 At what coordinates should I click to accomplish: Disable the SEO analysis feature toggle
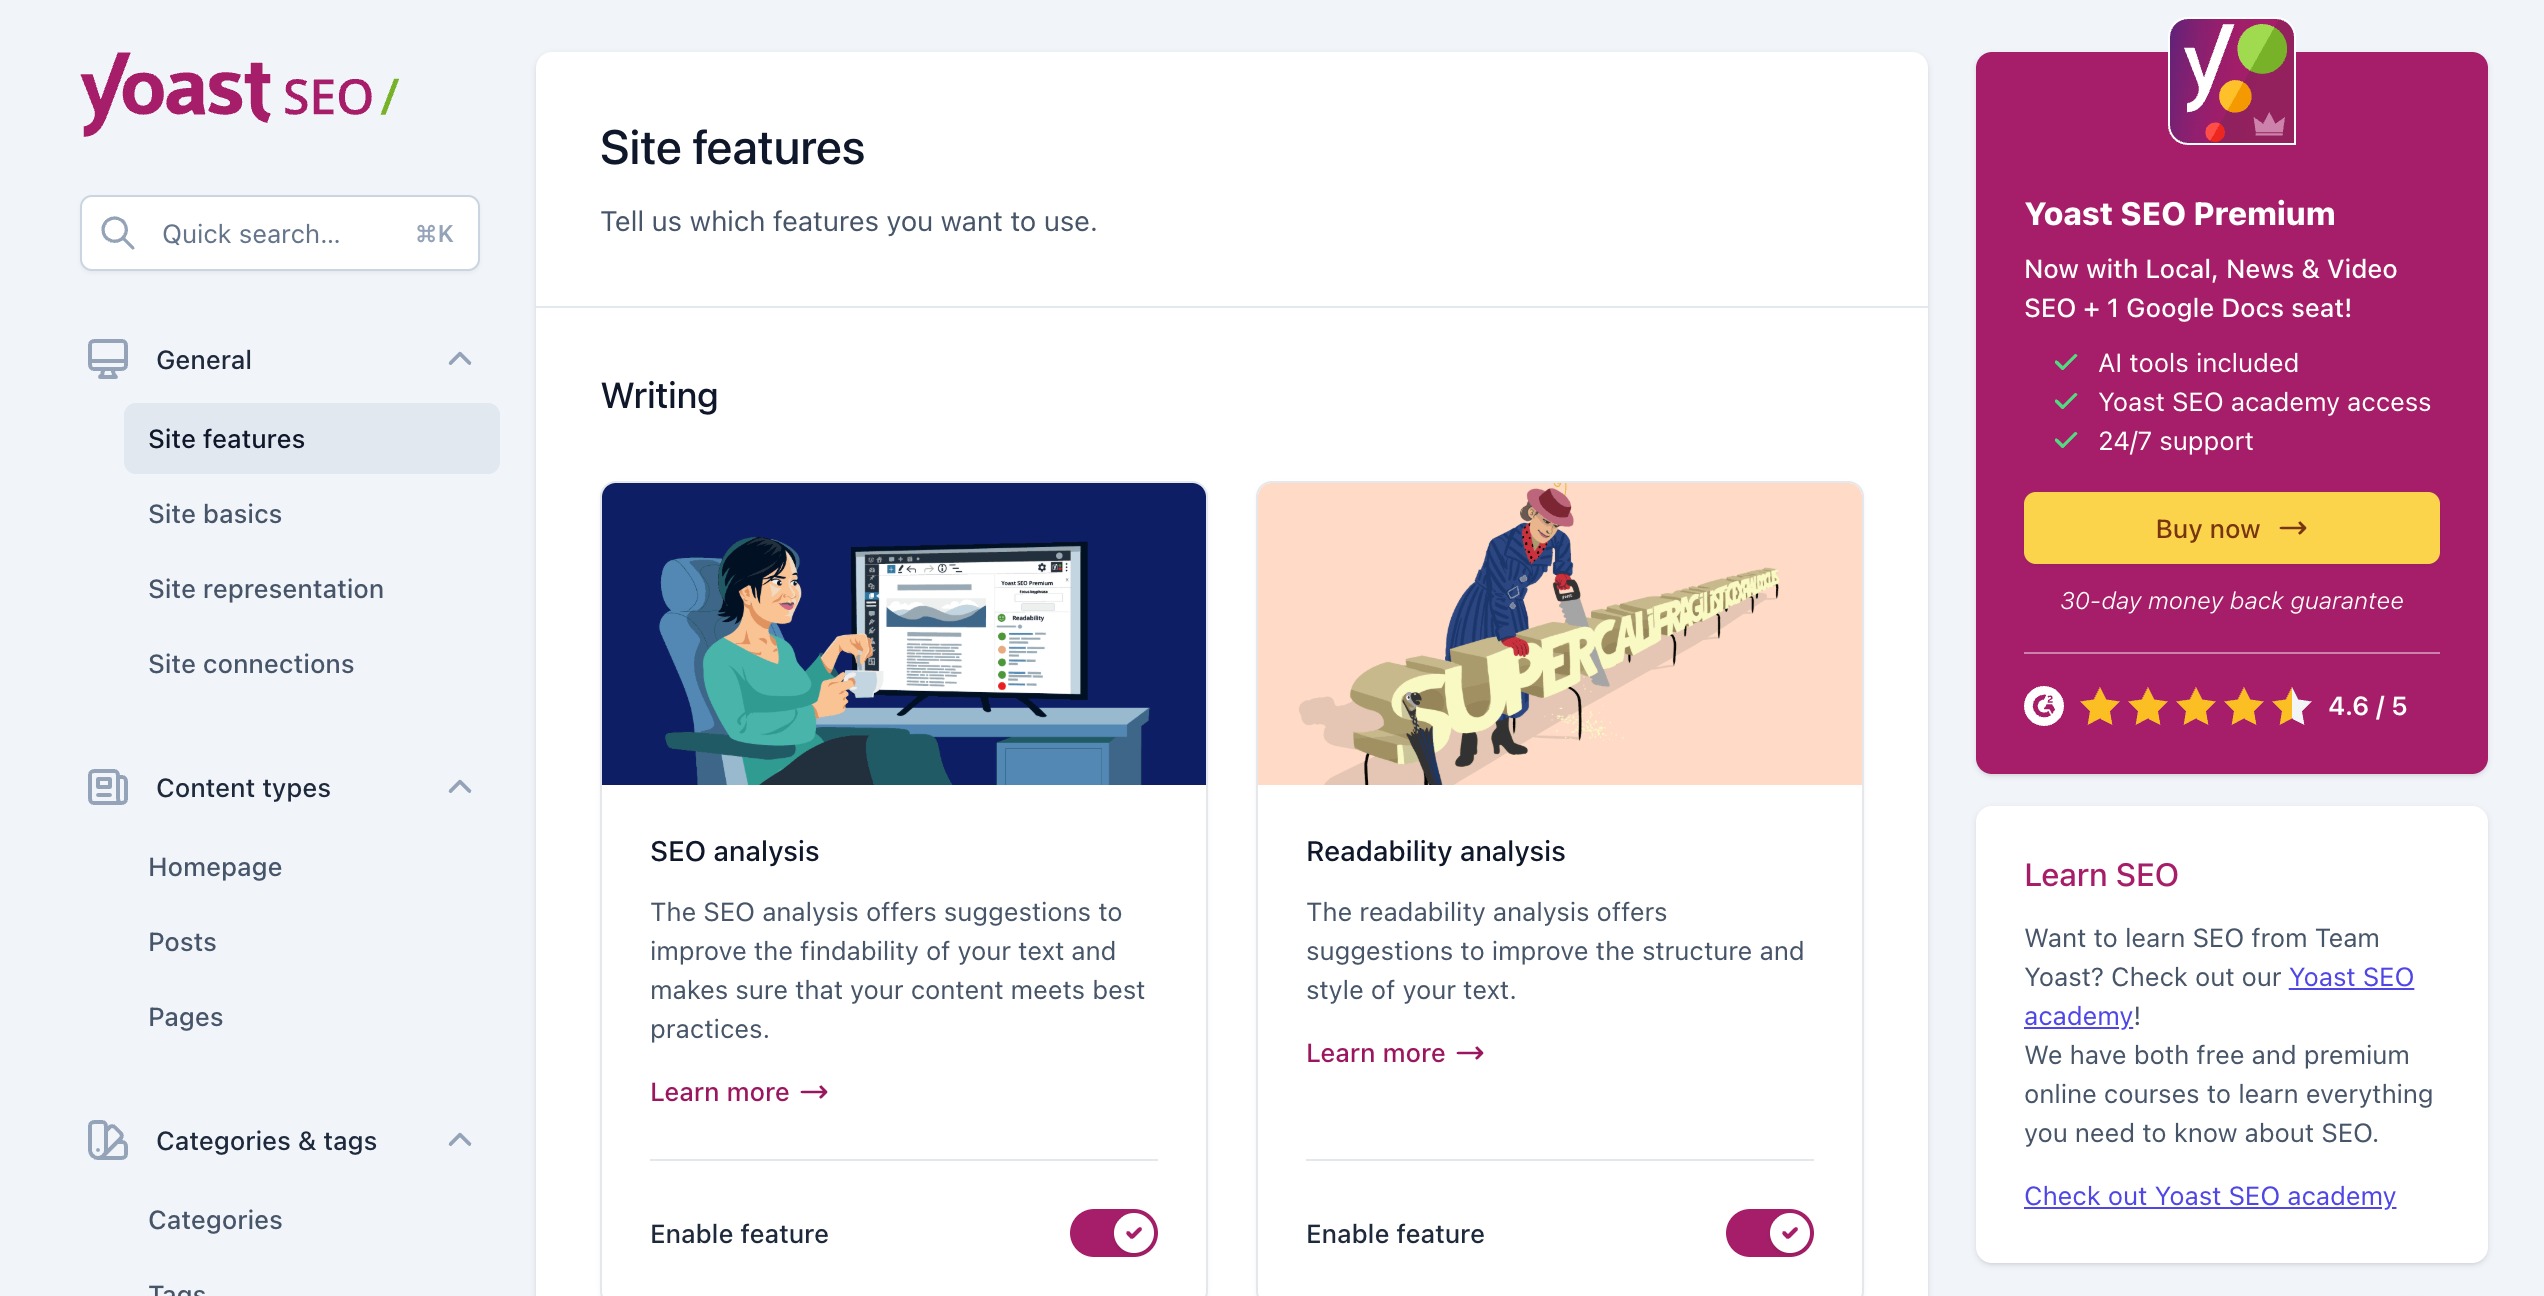click(1113, 1233)
